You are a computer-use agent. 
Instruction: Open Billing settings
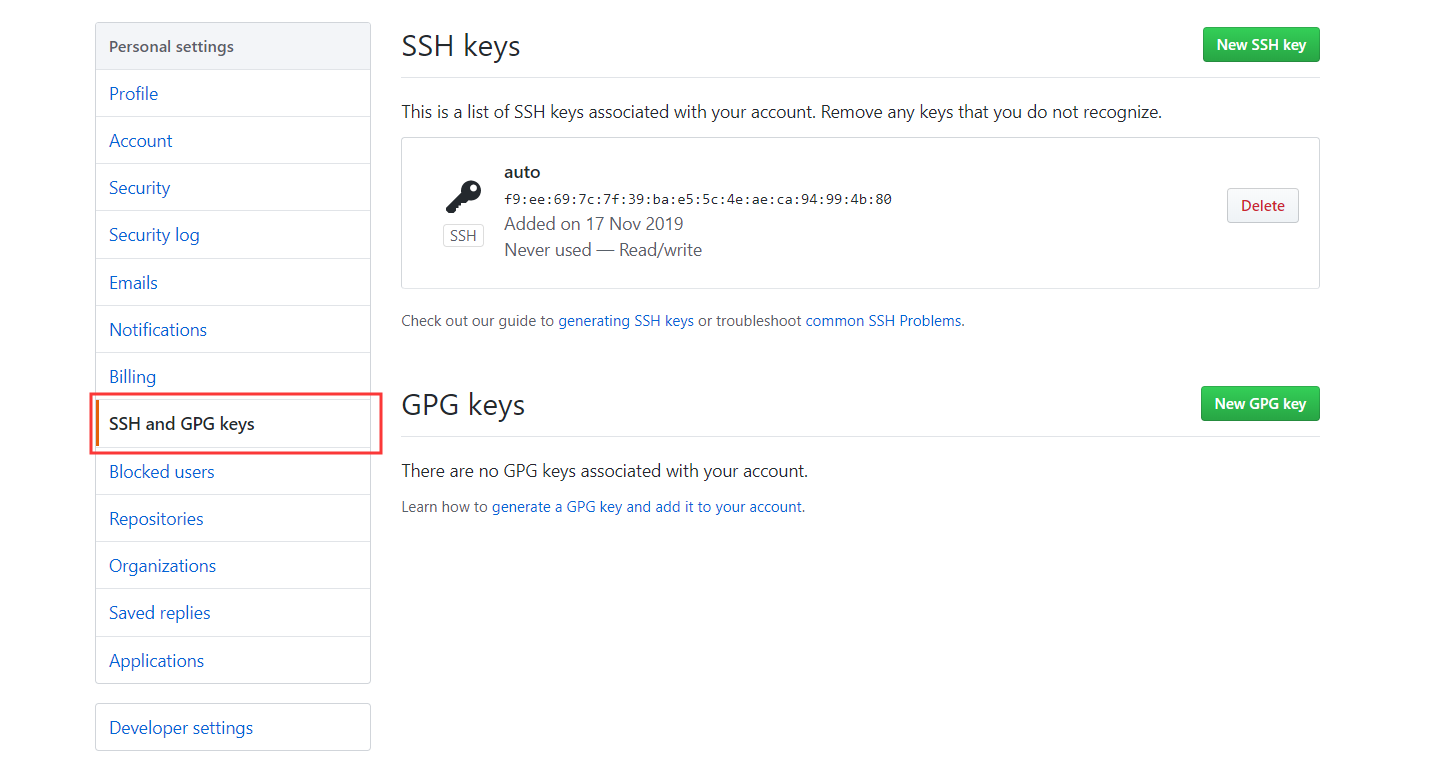131,376
